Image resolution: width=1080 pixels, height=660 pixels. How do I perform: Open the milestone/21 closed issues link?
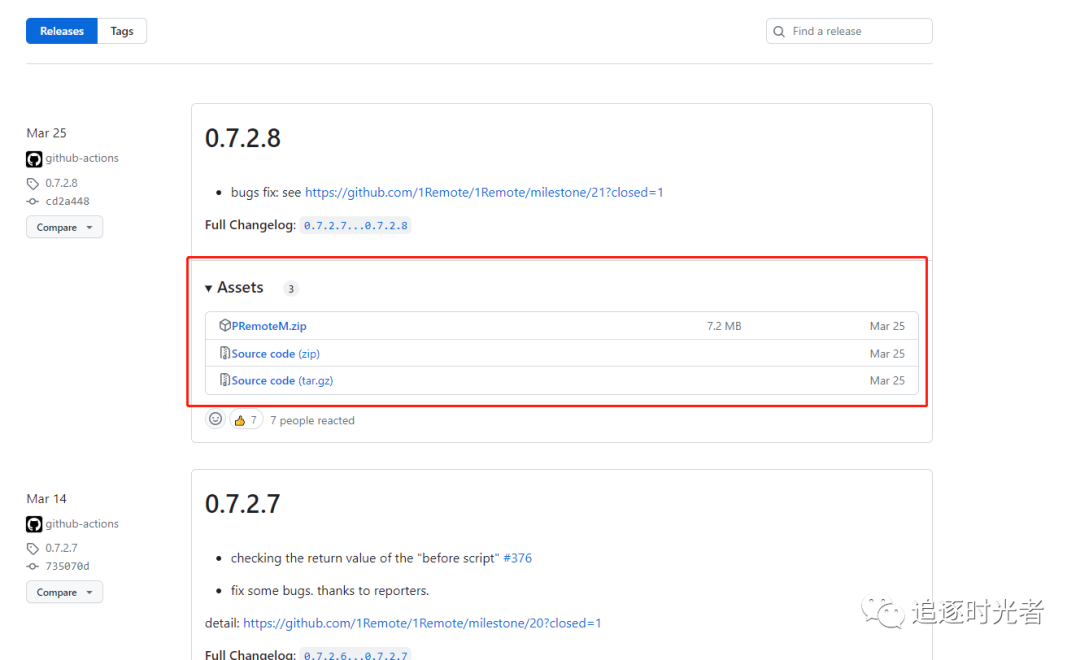point(484,192)
